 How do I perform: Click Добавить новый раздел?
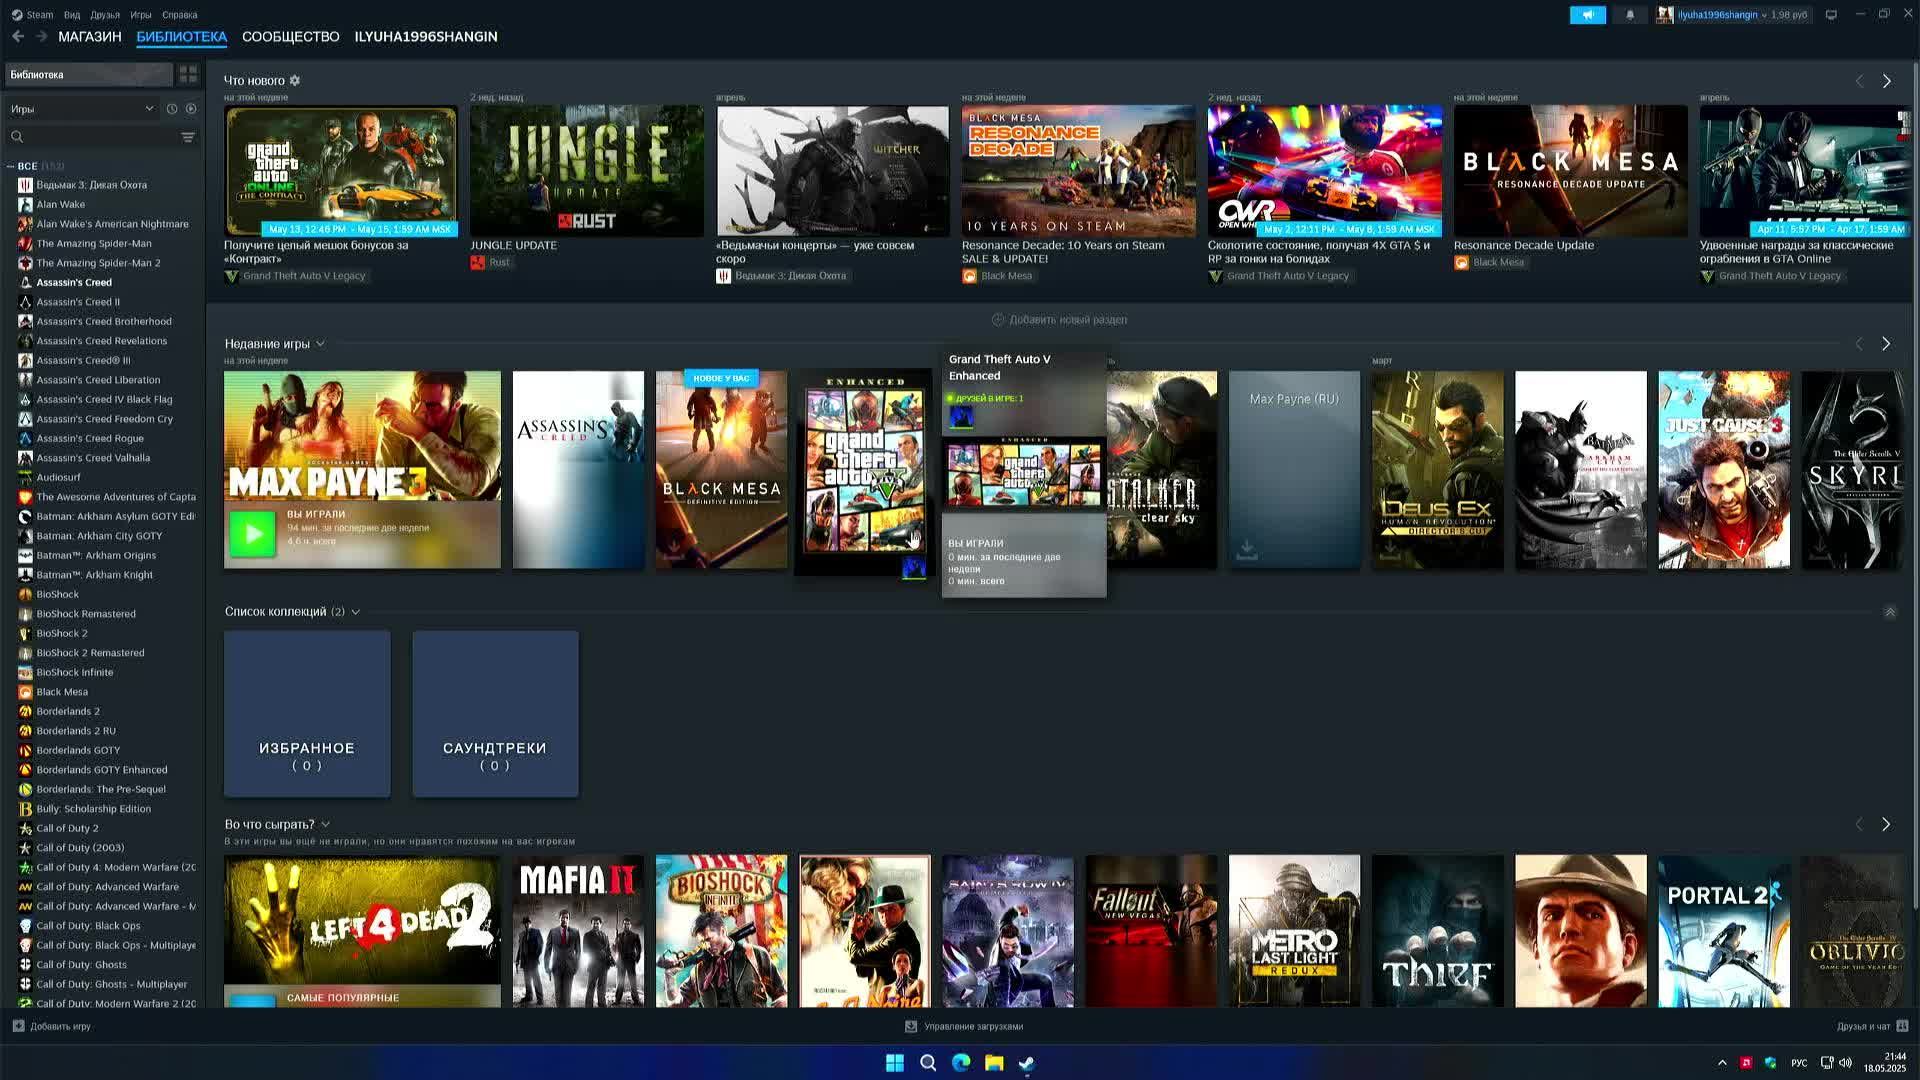click(x=1059, y=320)
